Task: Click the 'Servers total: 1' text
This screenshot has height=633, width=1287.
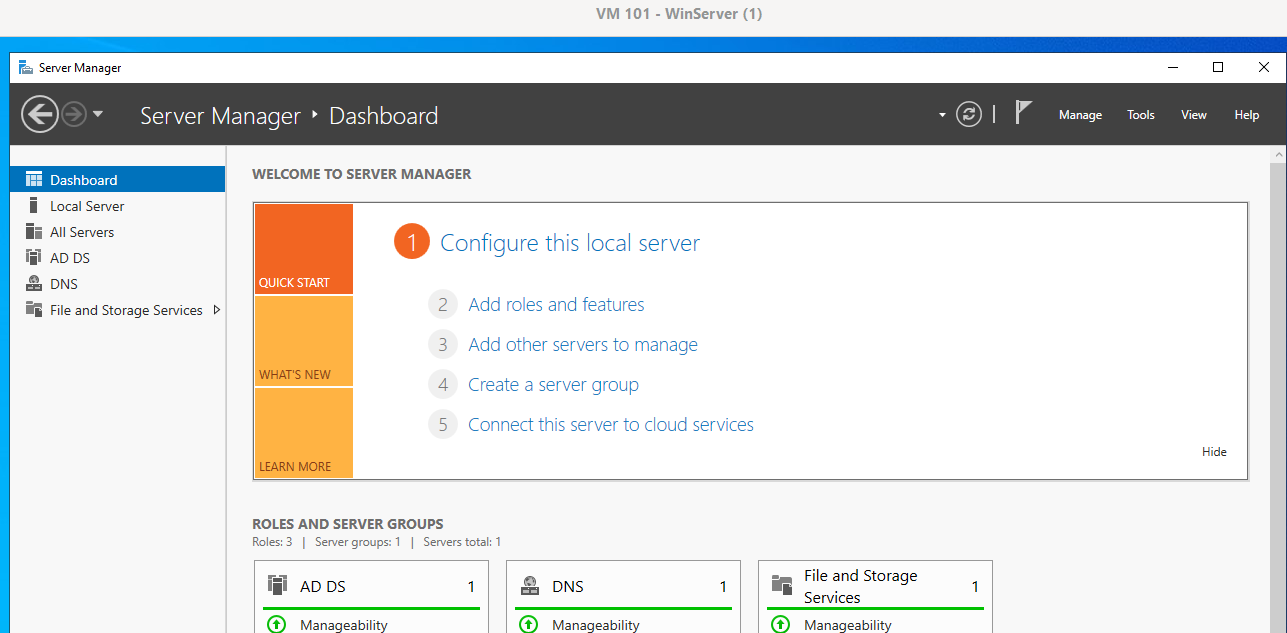Action: [x=462, y=542]
